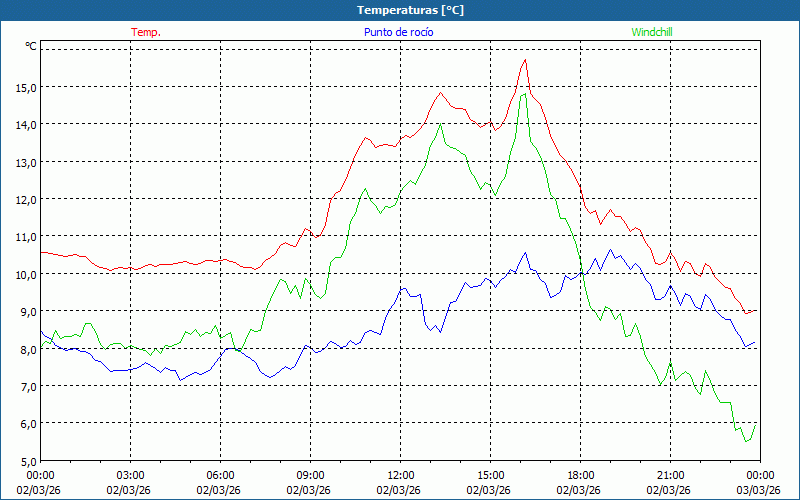The height and width of the screenshot is (500, 800).
Task: Click the 12:00 time axis label
Action: point(400,475)
